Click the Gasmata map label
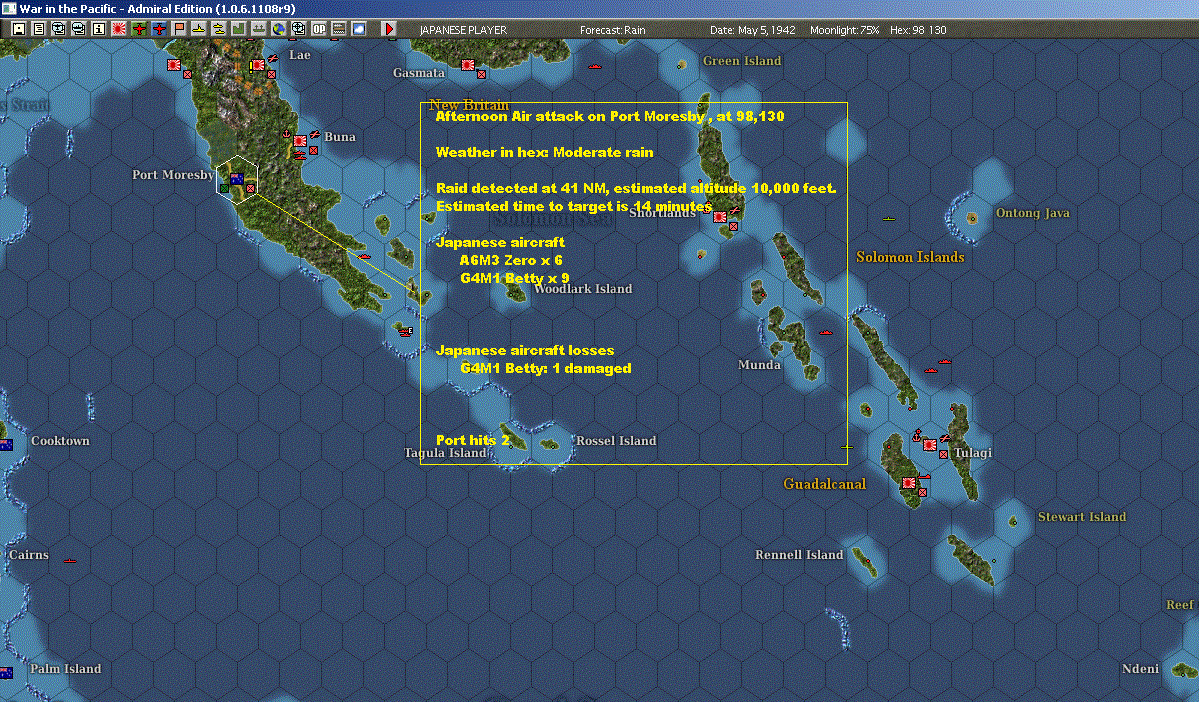Image resolution: width=1199 pixels, height=702 pixels. tap(419, 73)
